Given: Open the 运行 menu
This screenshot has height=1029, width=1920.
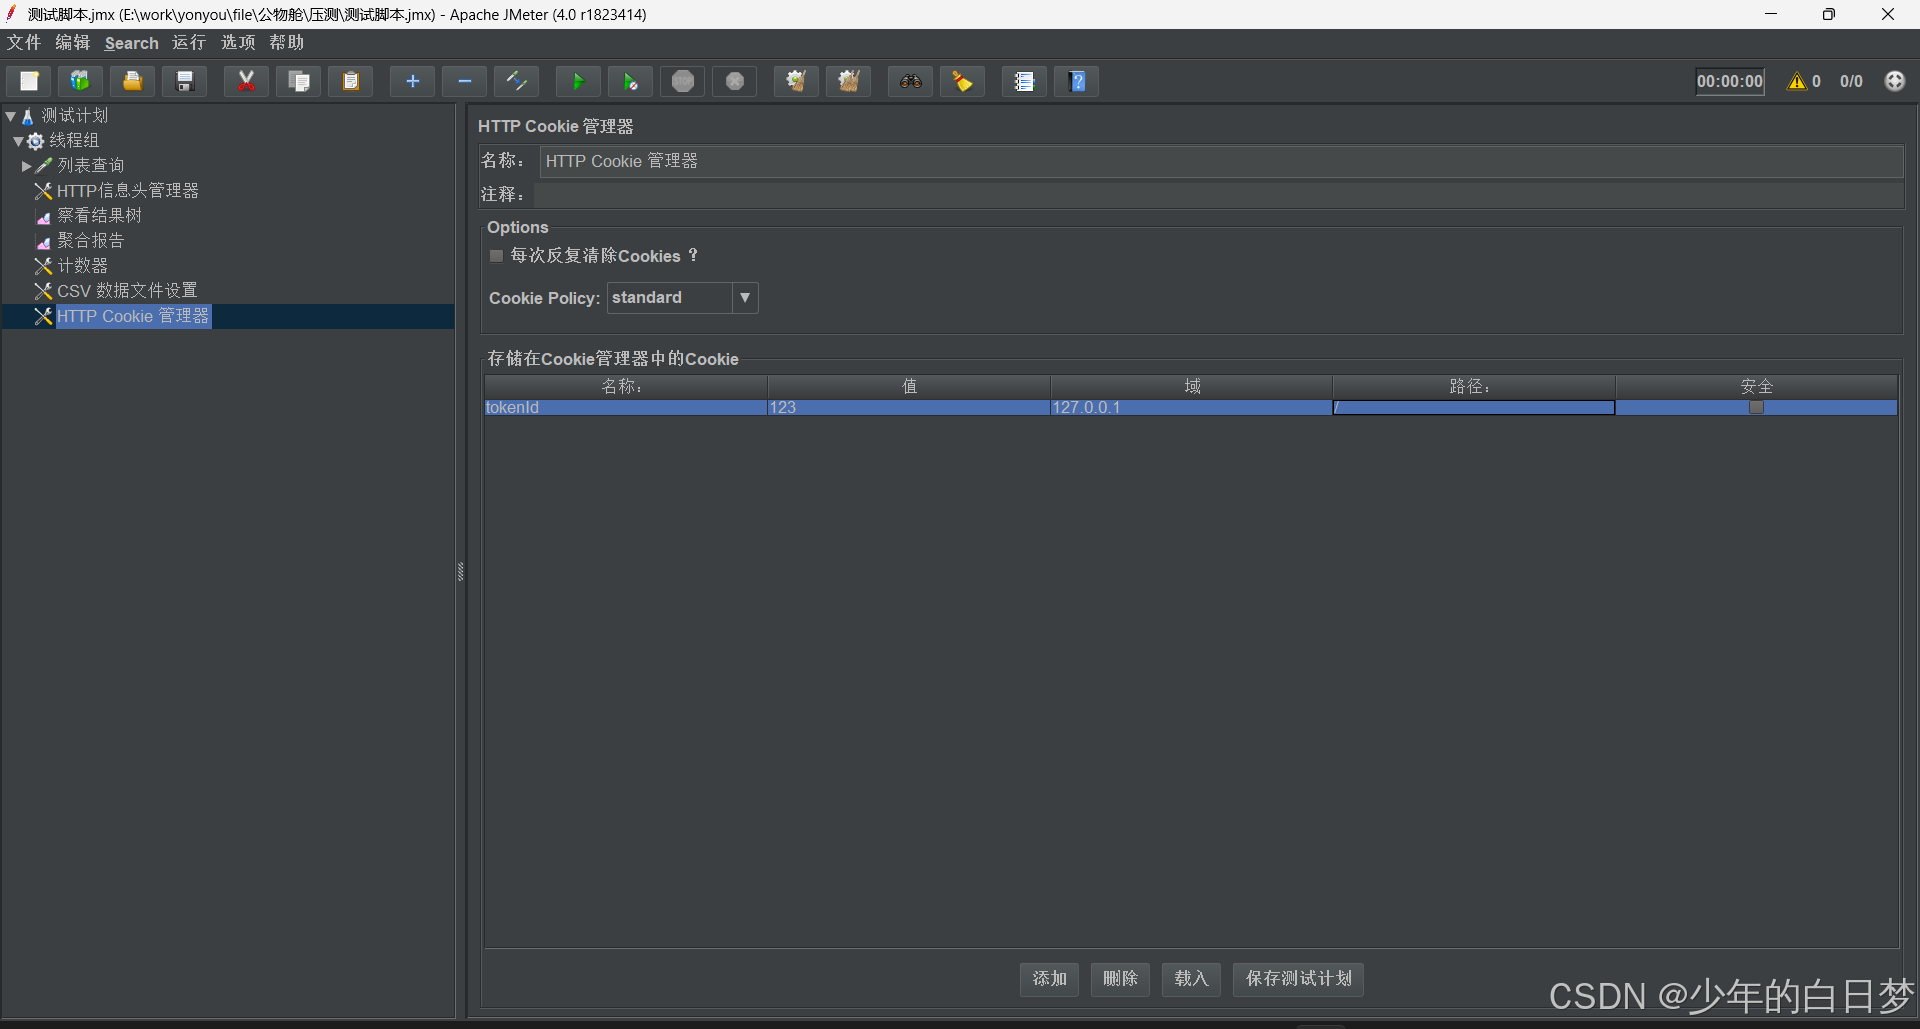Looking at the screenshot, I should pos(189,42).
